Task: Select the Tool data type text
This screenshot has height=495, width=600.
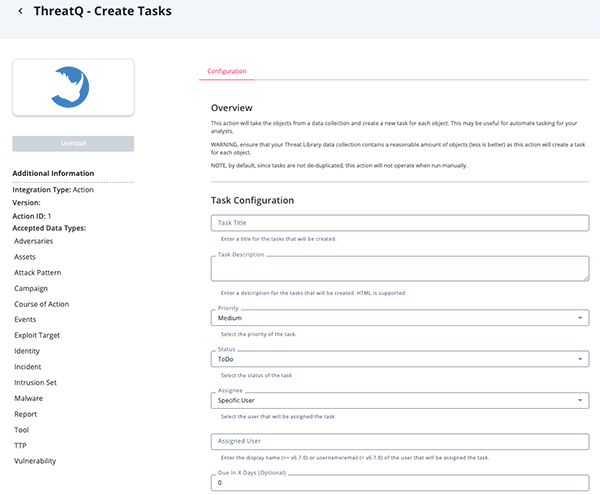Action: tap(21, 430)
